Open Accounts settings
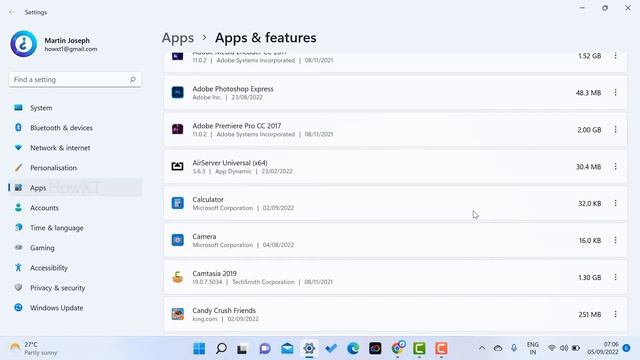This screenshot has width=640, height=360. 75,208
